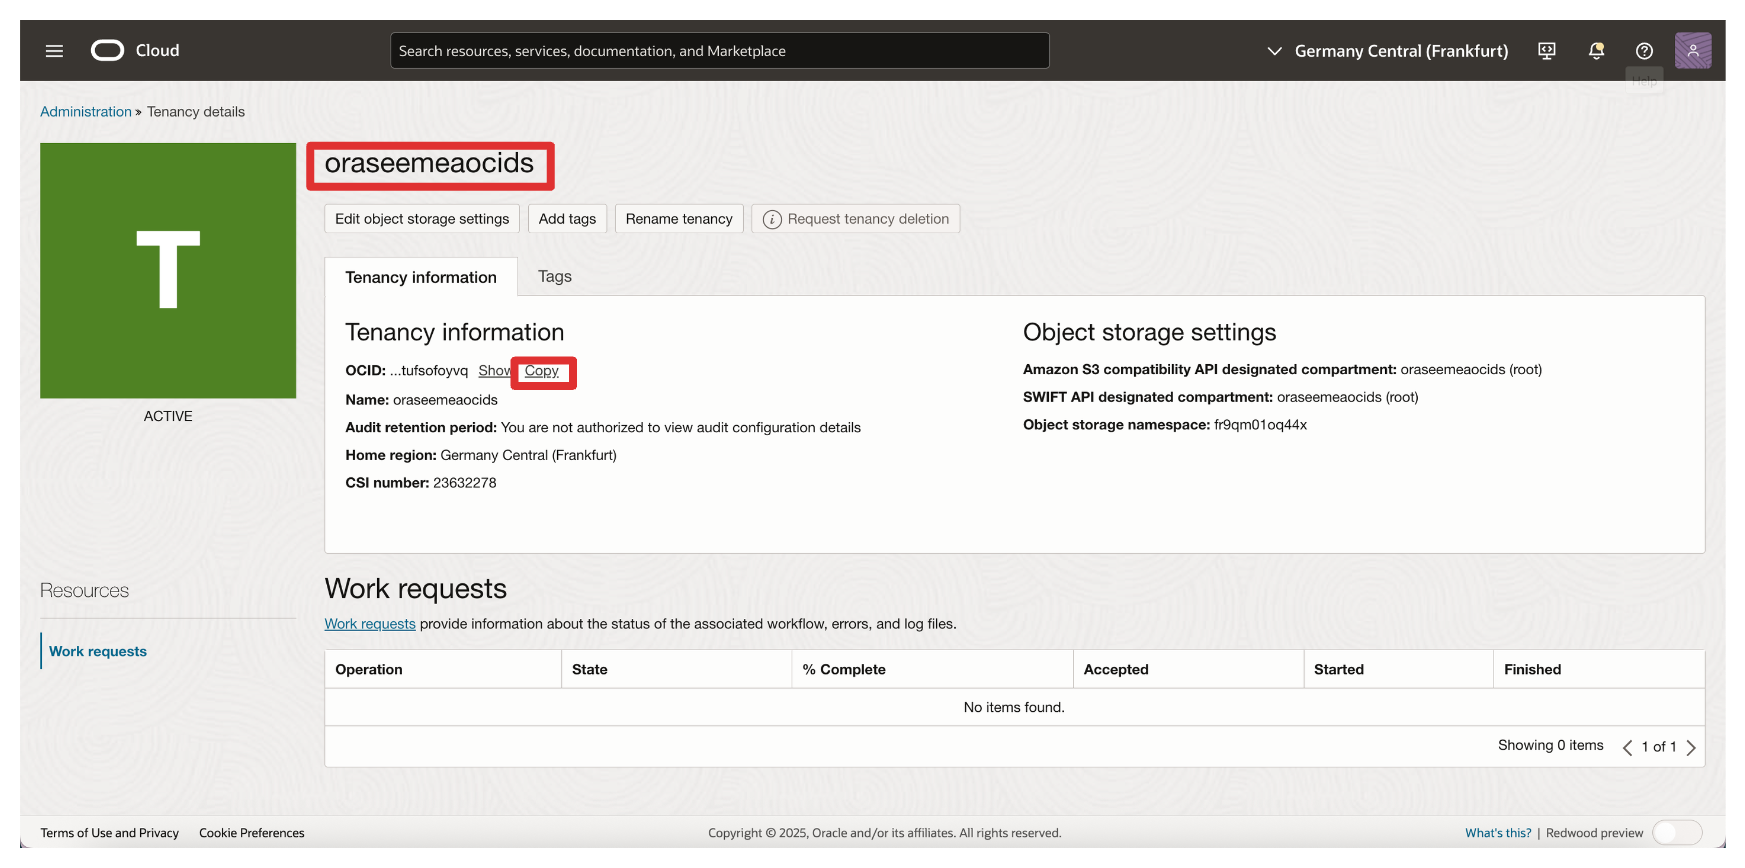
Task: Open the Cloud Shell developer tools icon
Action: pos(1546,51)
